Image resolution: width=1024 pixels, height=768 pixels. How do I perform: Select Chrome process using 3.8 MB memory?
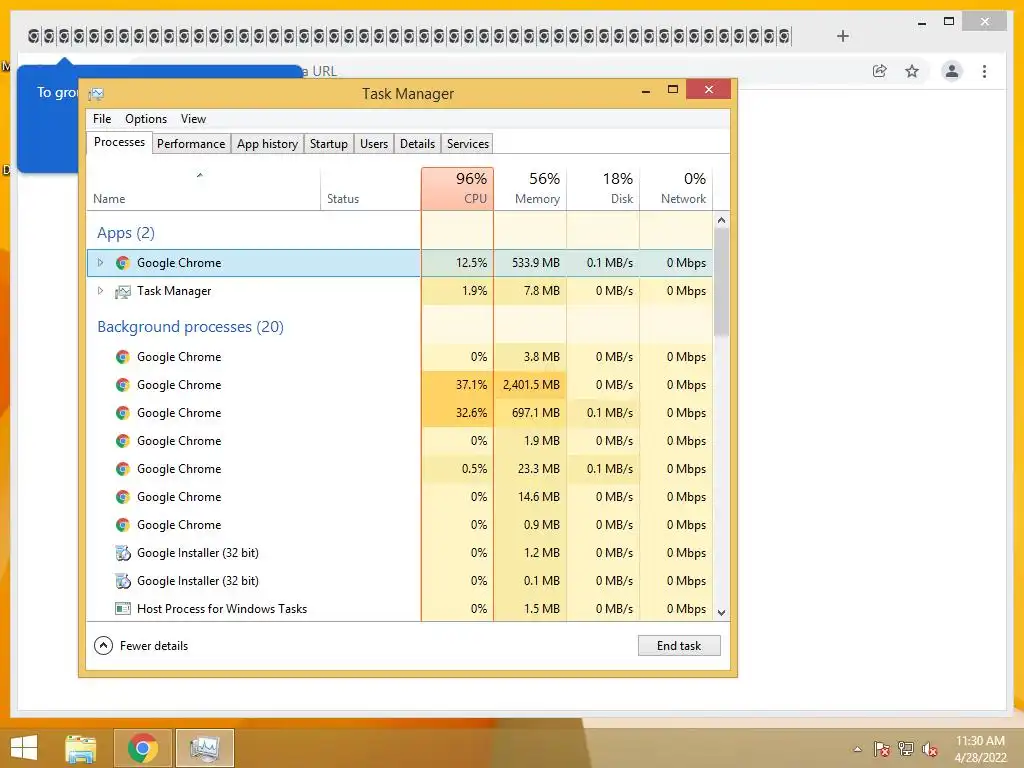[400, 357]
